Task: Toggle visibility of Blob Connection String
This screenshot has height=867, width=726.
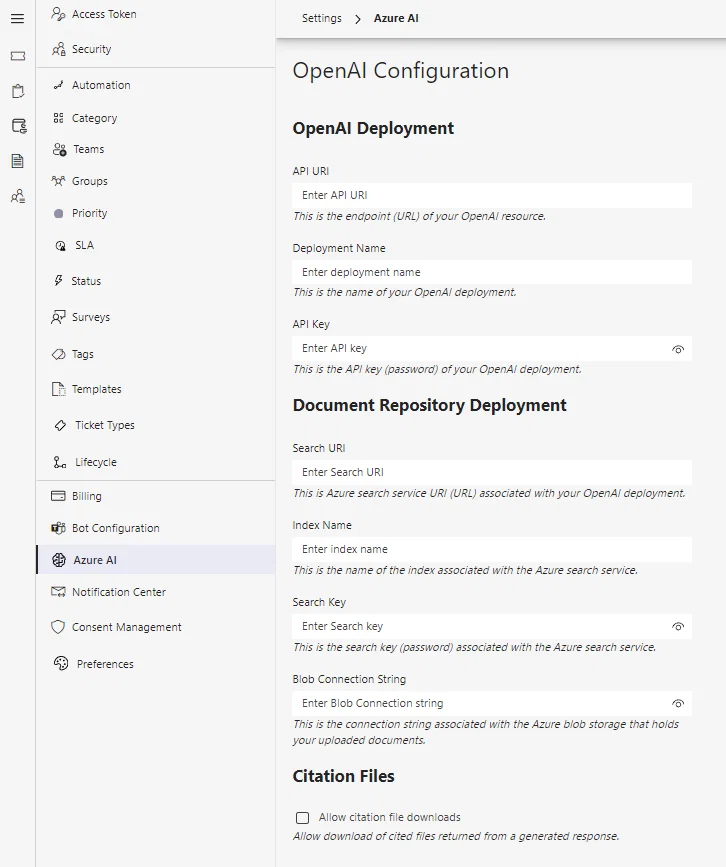Action: click(678, 704)
